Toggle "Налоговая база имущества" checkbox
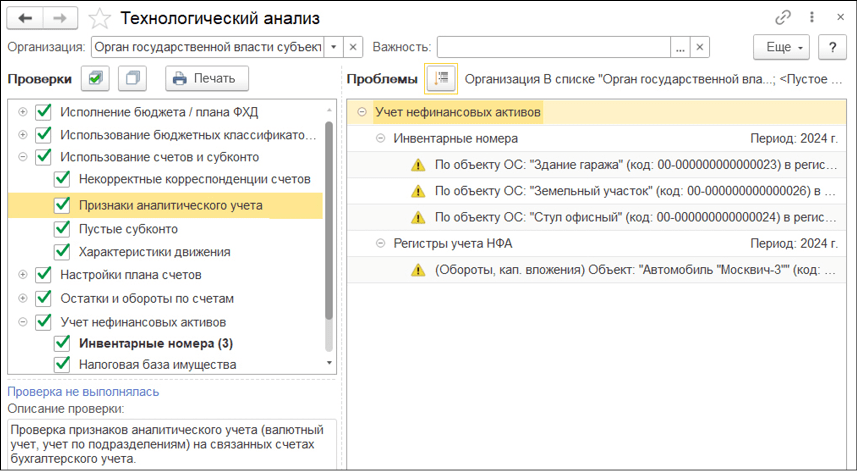This screenshot has height=471, width=857. click(x=63, y=365)
